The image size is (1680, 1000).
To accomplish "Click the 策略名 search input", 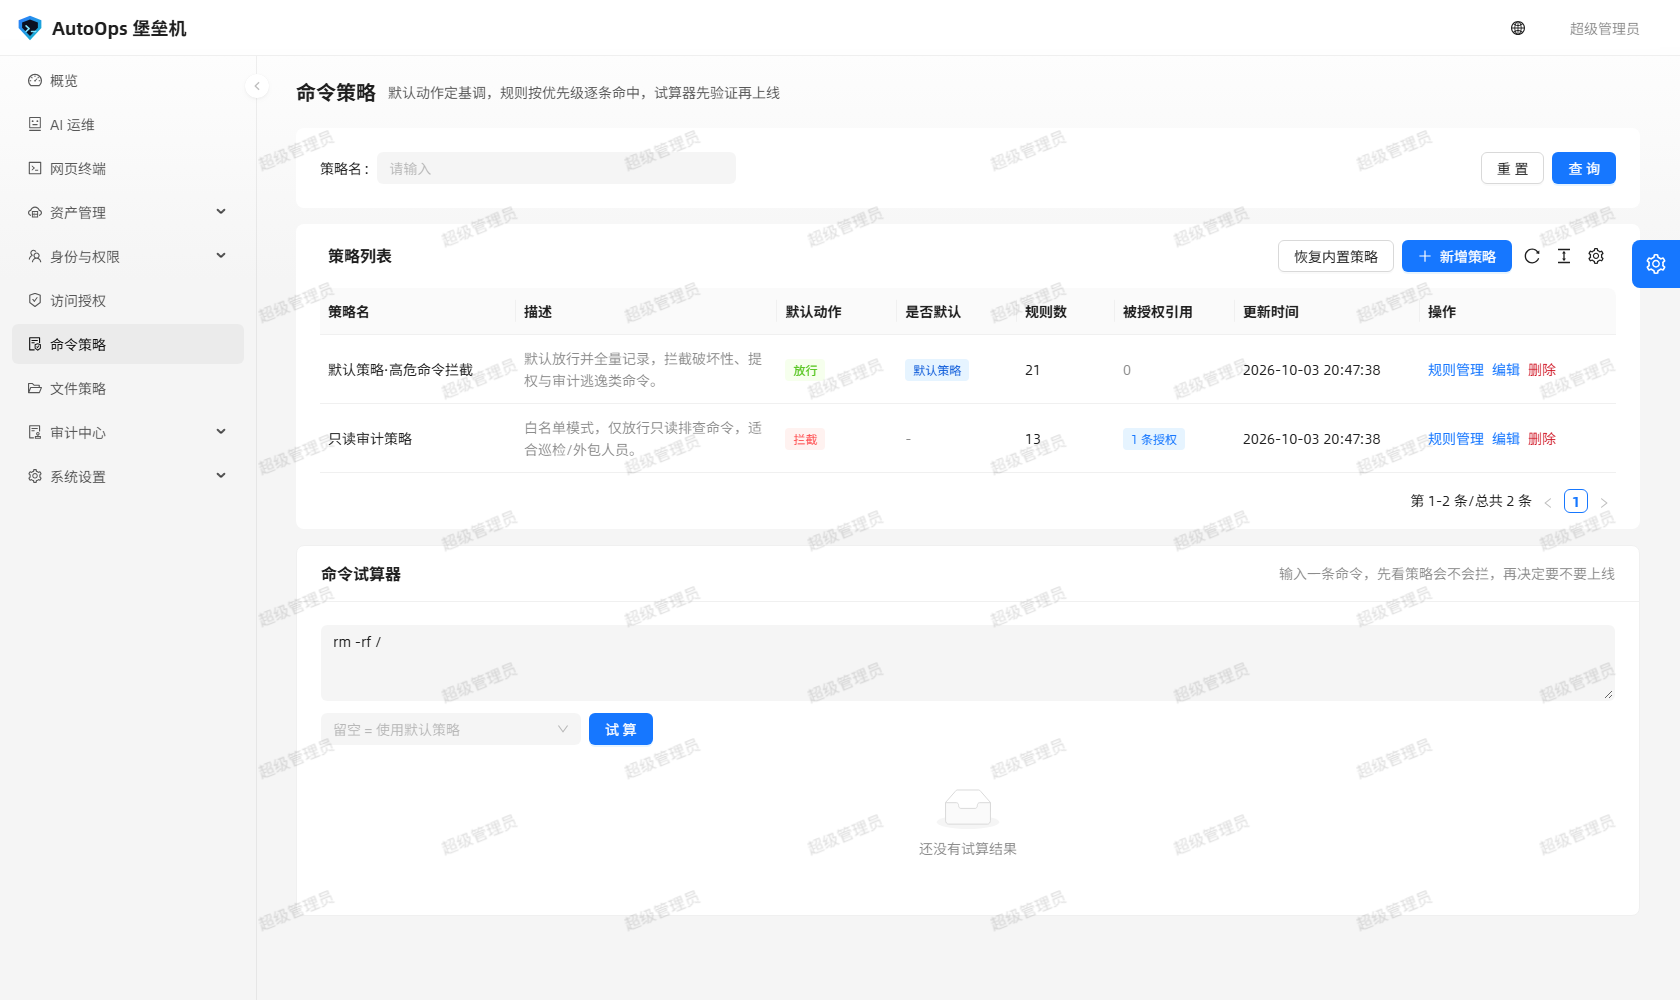I will coord(557,168).
